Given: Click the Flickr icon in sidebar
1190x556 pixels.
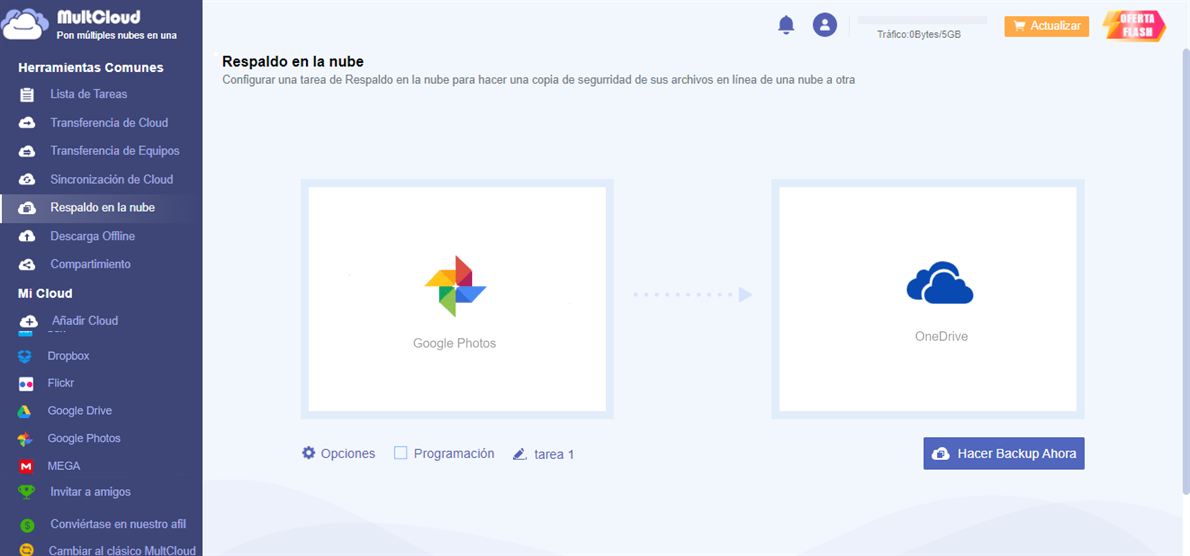Looking at the screenshot, I should [x=25, y=384].
